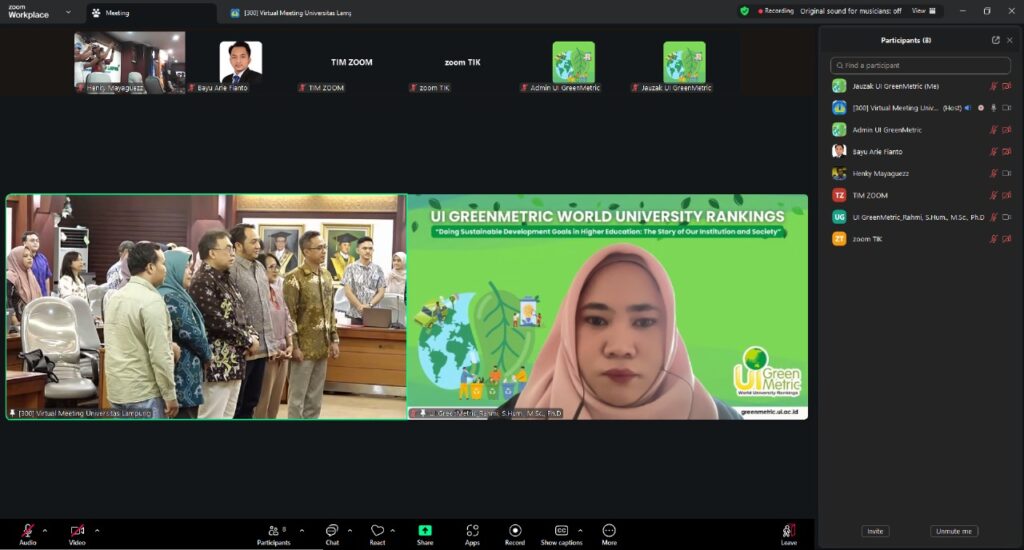Start camera with the Video button
The width and height of the screenshot is (1024, 550).
point(77,531)
